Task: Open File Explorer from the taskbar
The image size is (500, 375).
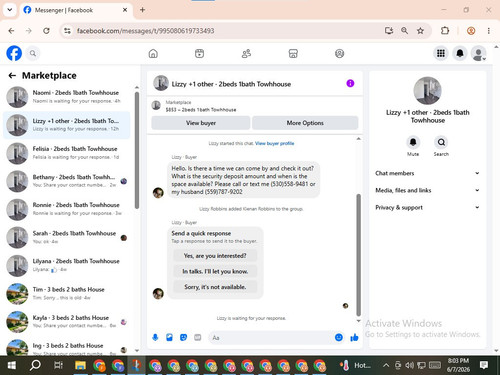Action: coord(80,365)
